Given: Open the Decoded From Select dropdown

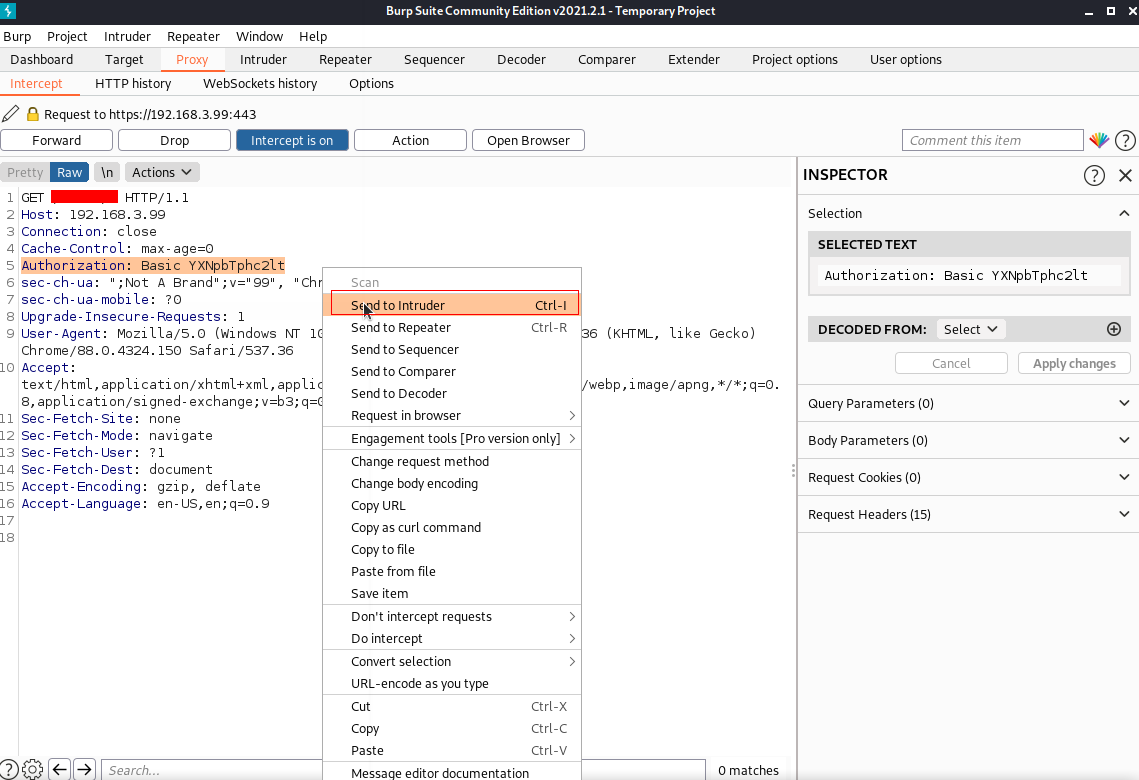Looking at the screenshot, I should click(970, 329).
